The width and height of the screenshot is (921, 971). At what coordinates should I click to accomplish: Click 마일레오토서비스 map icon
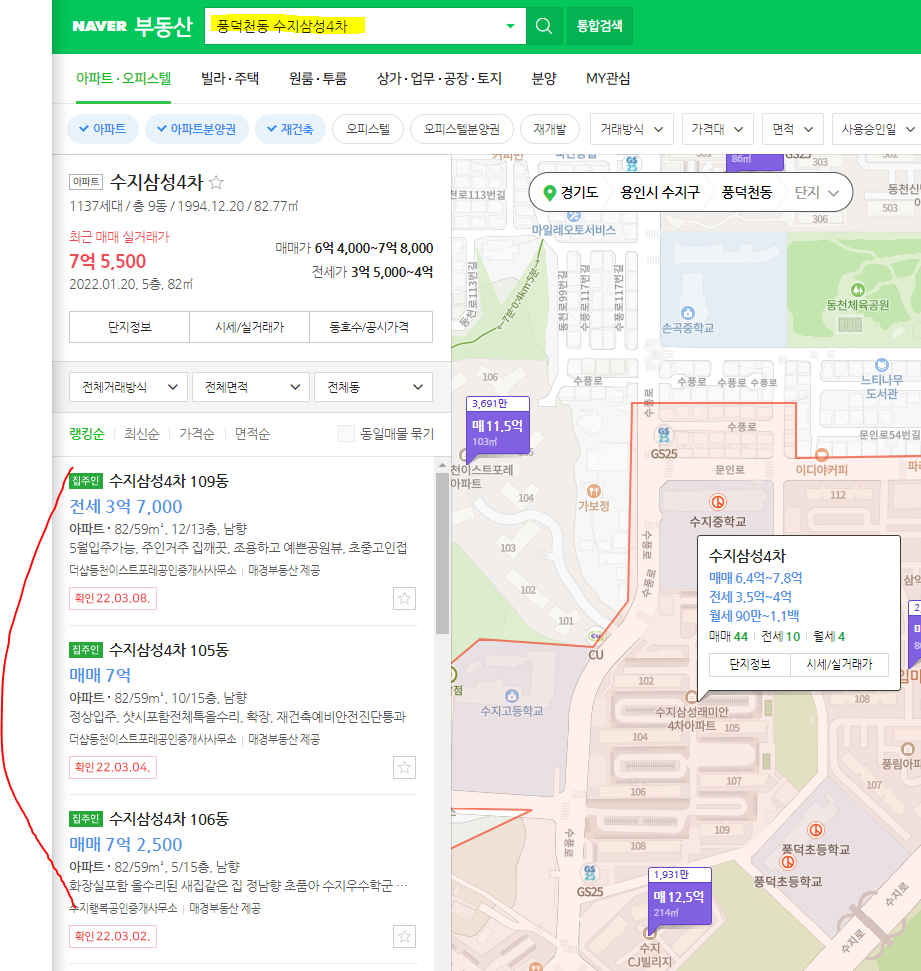tap(574, 216)
